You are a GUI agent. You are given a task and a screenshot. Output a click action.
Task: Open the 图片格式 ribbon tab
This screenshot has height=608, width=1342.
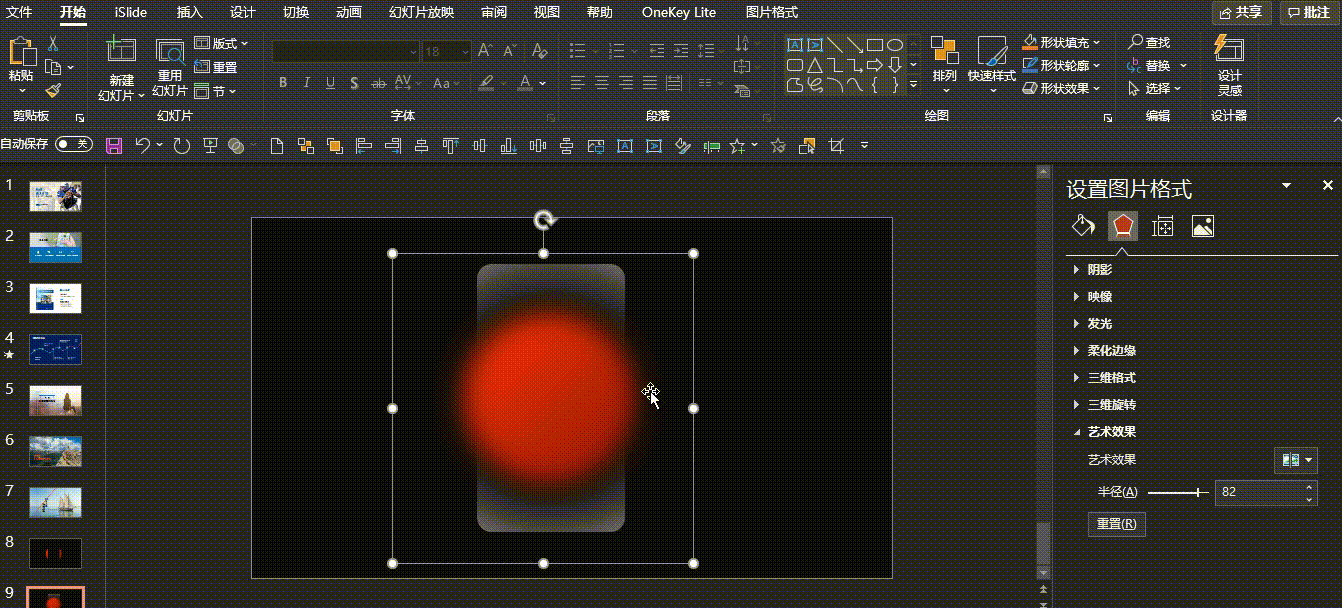tap(771, 12)
